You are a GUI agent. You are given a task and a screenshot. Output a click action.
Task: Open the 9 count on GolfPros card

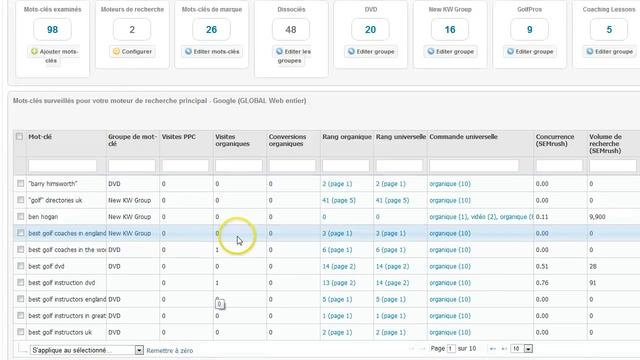pyautogui.click(x=529, y=29)
